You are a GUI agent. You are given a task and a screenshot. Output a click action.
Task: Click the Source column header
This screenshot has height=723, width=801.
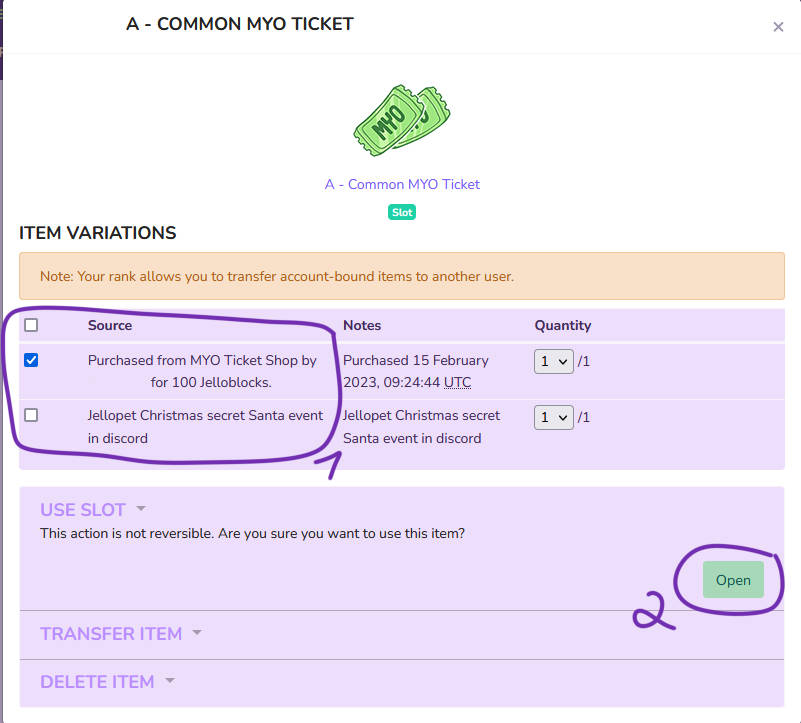[110, 325]
